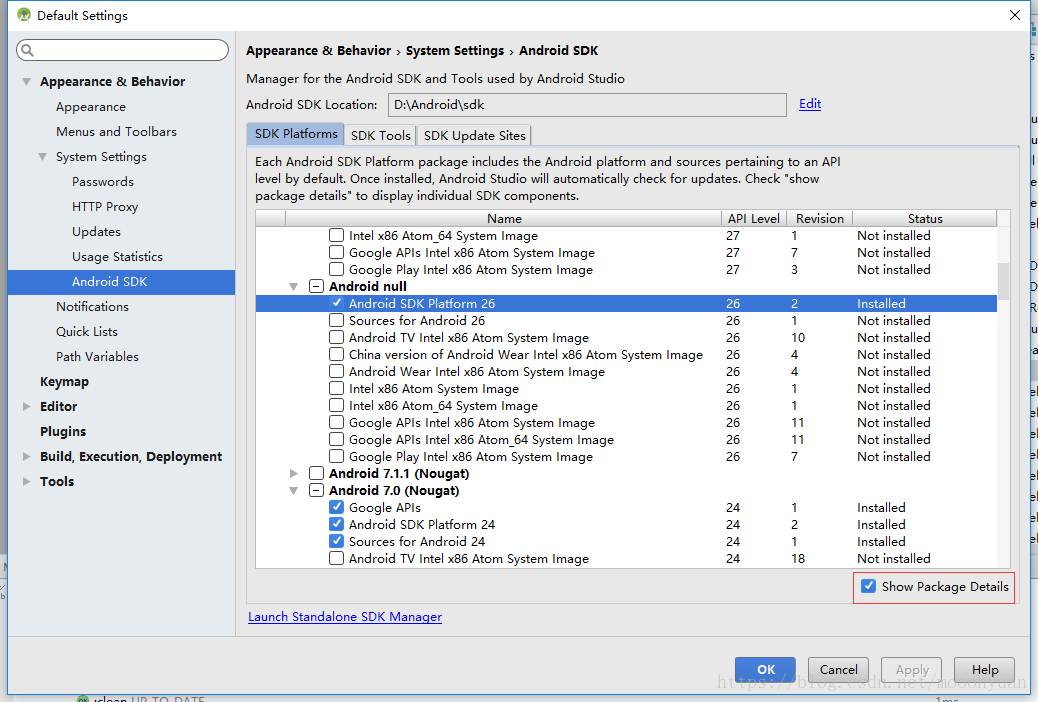Image resolution: width=1038 pixels, height=702 pixels.
Task: Close the Default Settings dialog
Action: click(1014, 15)
